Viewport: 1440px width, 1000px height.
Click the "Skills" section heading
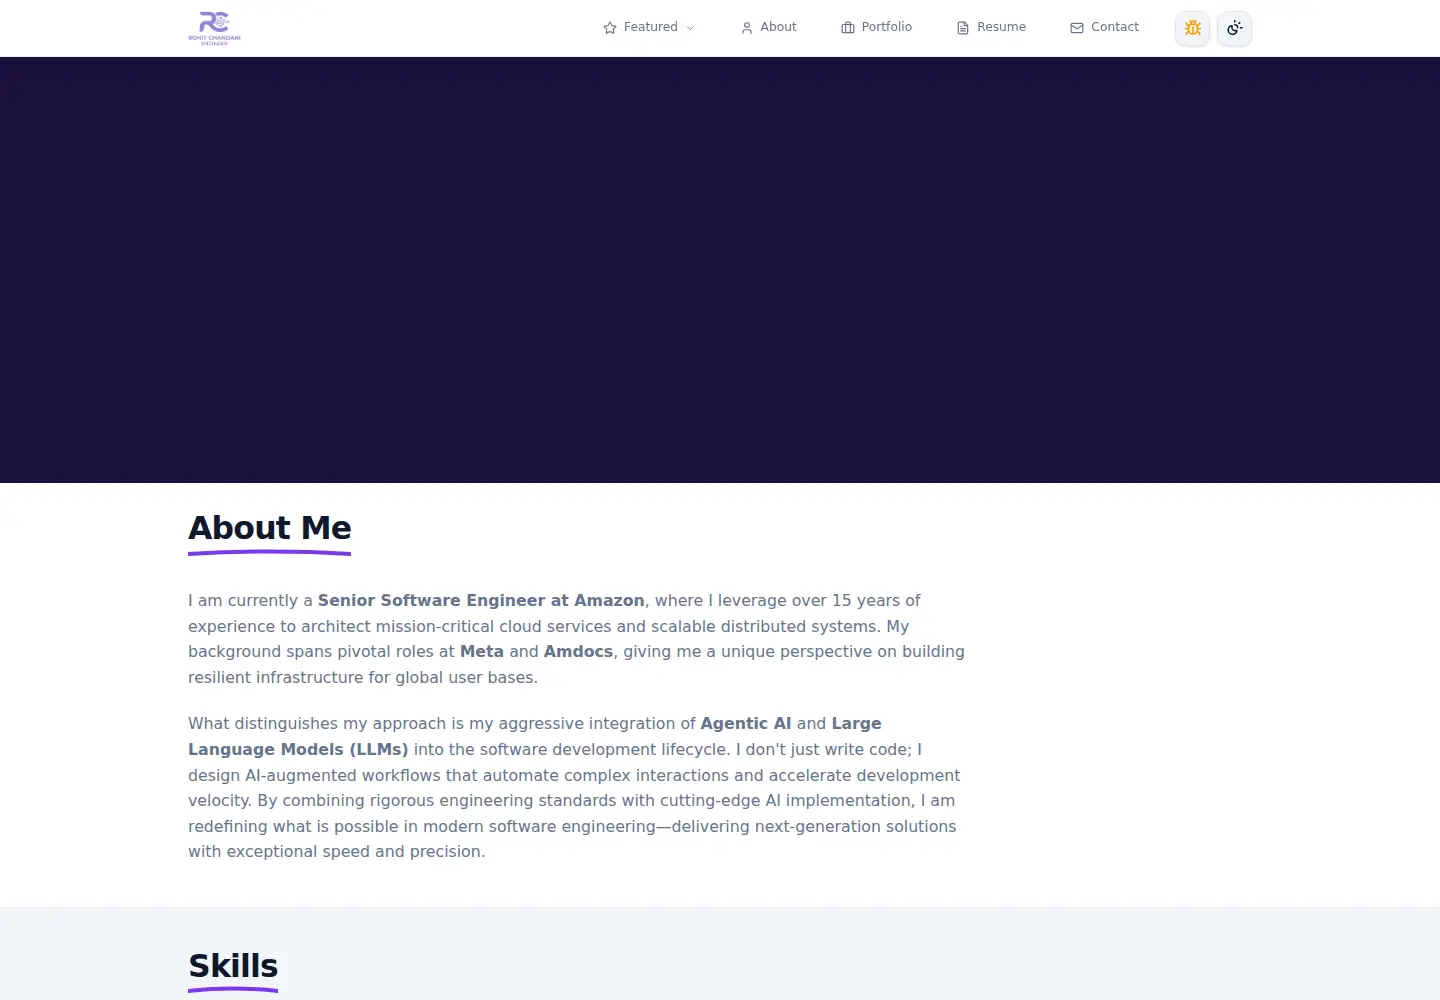coord(233,966)
